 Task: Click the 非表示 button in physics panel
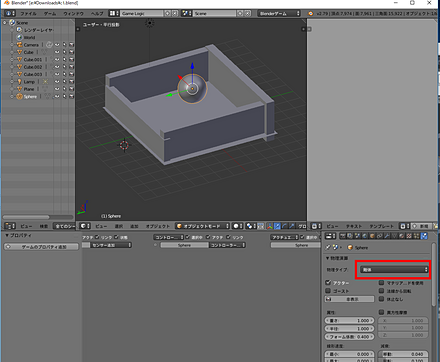pyautogui.click(x=349, y=299)
